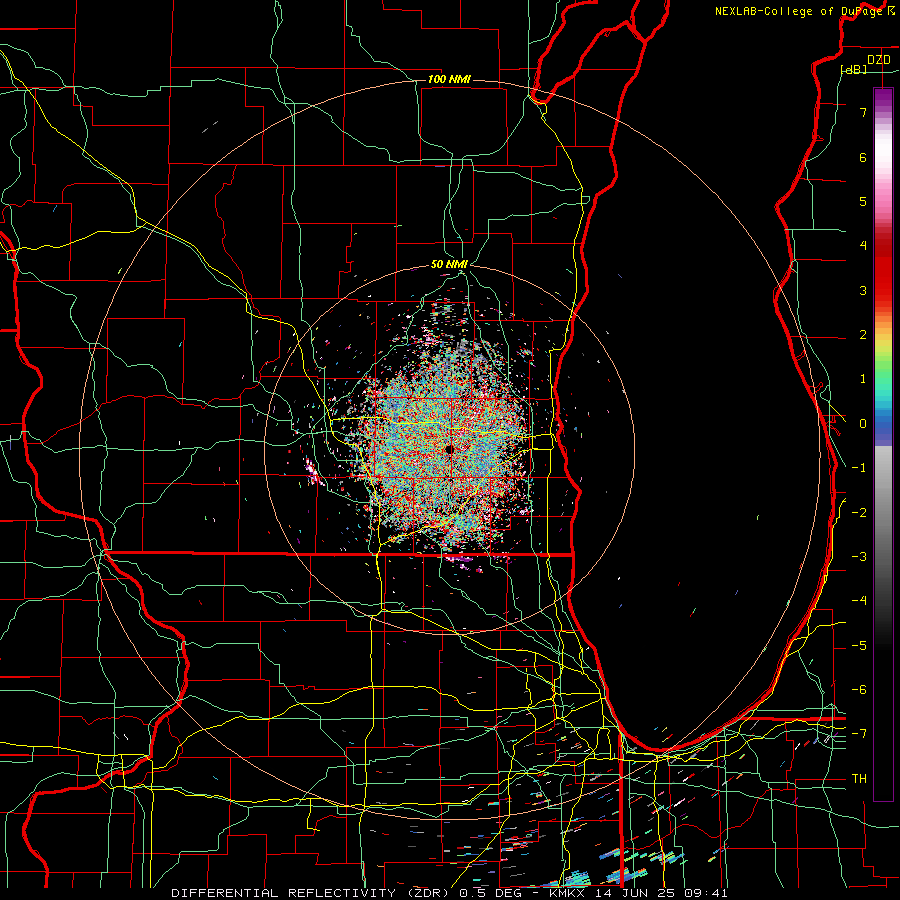Click the TH threshold label on legend

click(x=859, y=779)
